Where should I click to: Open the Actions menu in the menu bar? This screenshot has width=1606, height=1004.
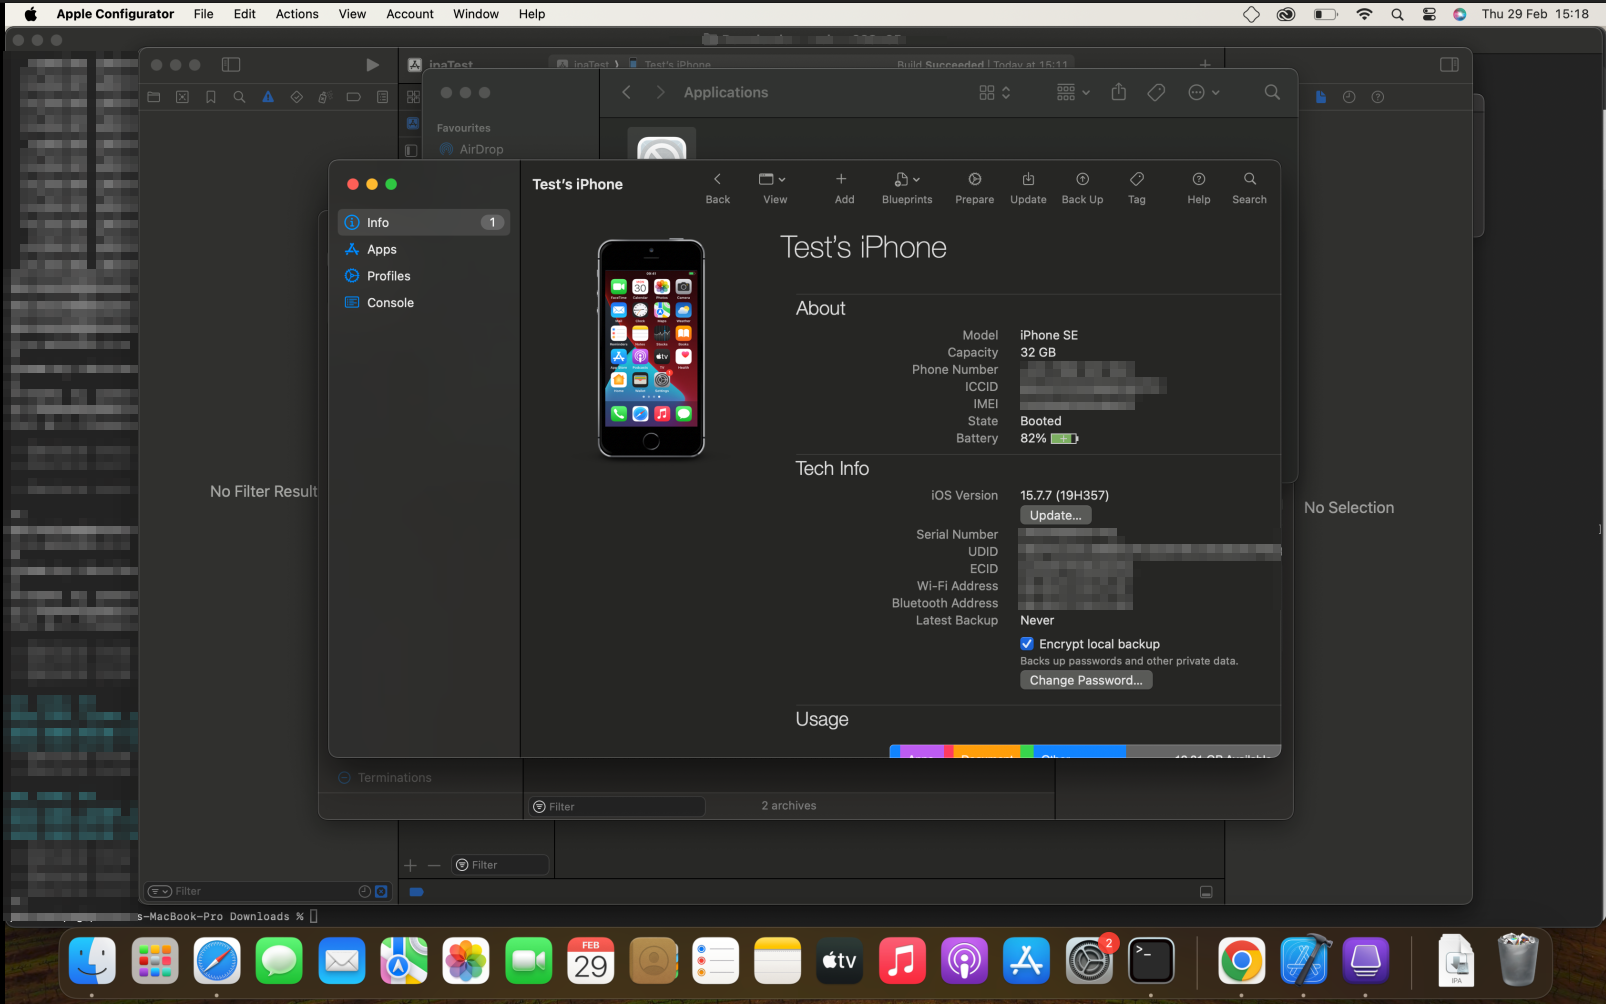(296, 13)
